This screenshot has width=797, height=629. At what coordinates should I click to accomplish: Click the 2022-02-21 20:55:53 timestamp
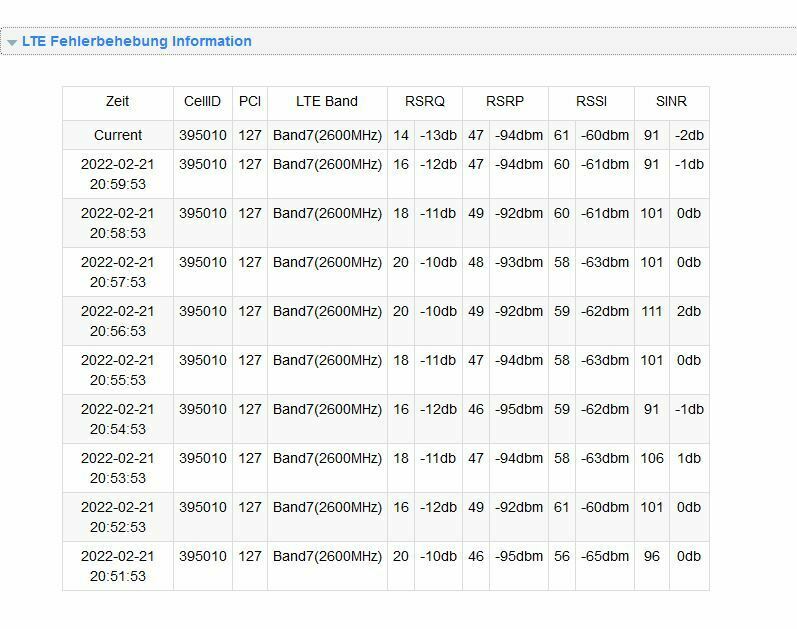[117, 370]
